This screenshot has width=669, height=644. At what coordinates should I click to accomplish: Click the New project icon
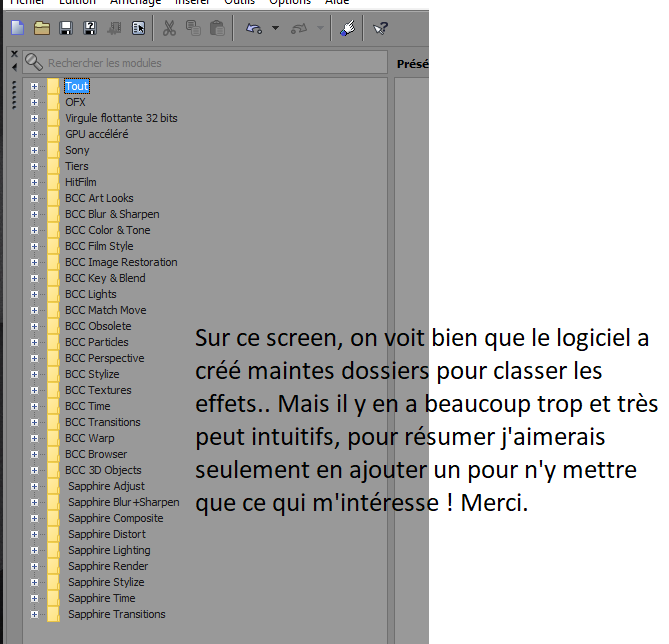click(17, 29)
